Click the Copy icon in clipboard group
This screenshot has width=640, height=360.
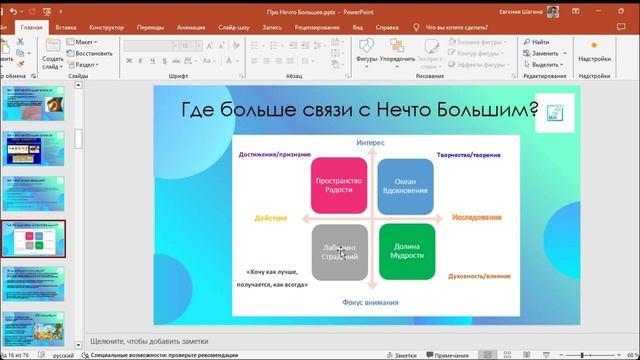(x=20, y=53)
